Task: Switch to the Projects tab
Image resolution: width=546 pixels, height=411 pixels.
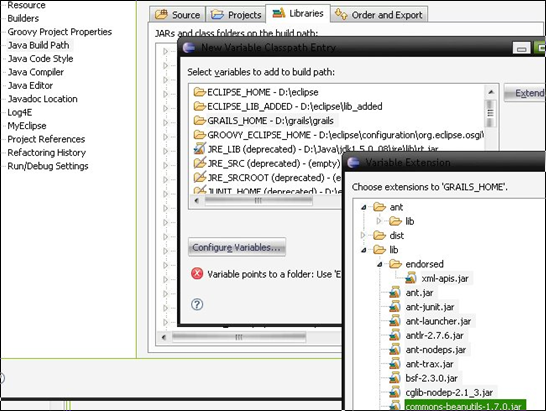Action: pyautogui.click(x=236, y=15)
